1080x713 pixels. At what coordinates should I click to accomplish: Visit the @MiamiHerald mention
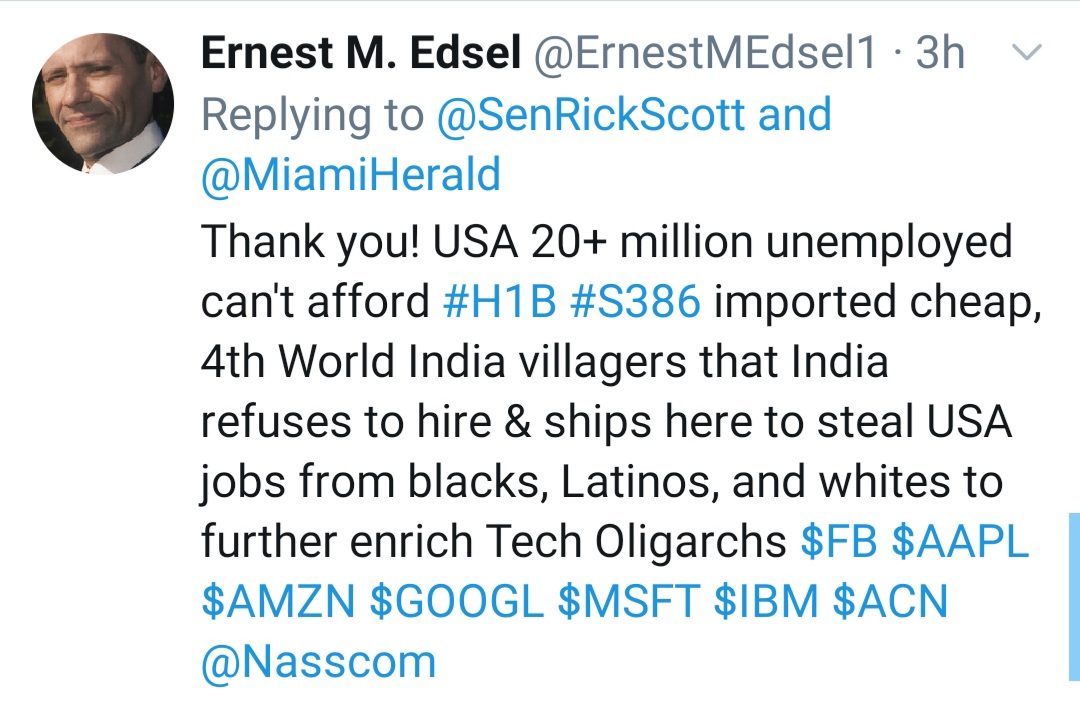click(350, 176)
